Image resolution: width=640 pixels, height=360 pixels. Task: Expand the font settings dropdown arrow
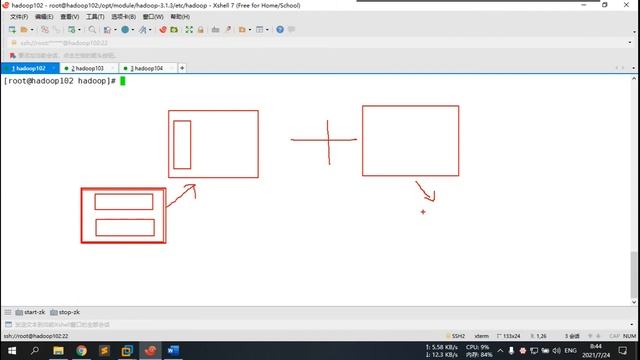150,30
